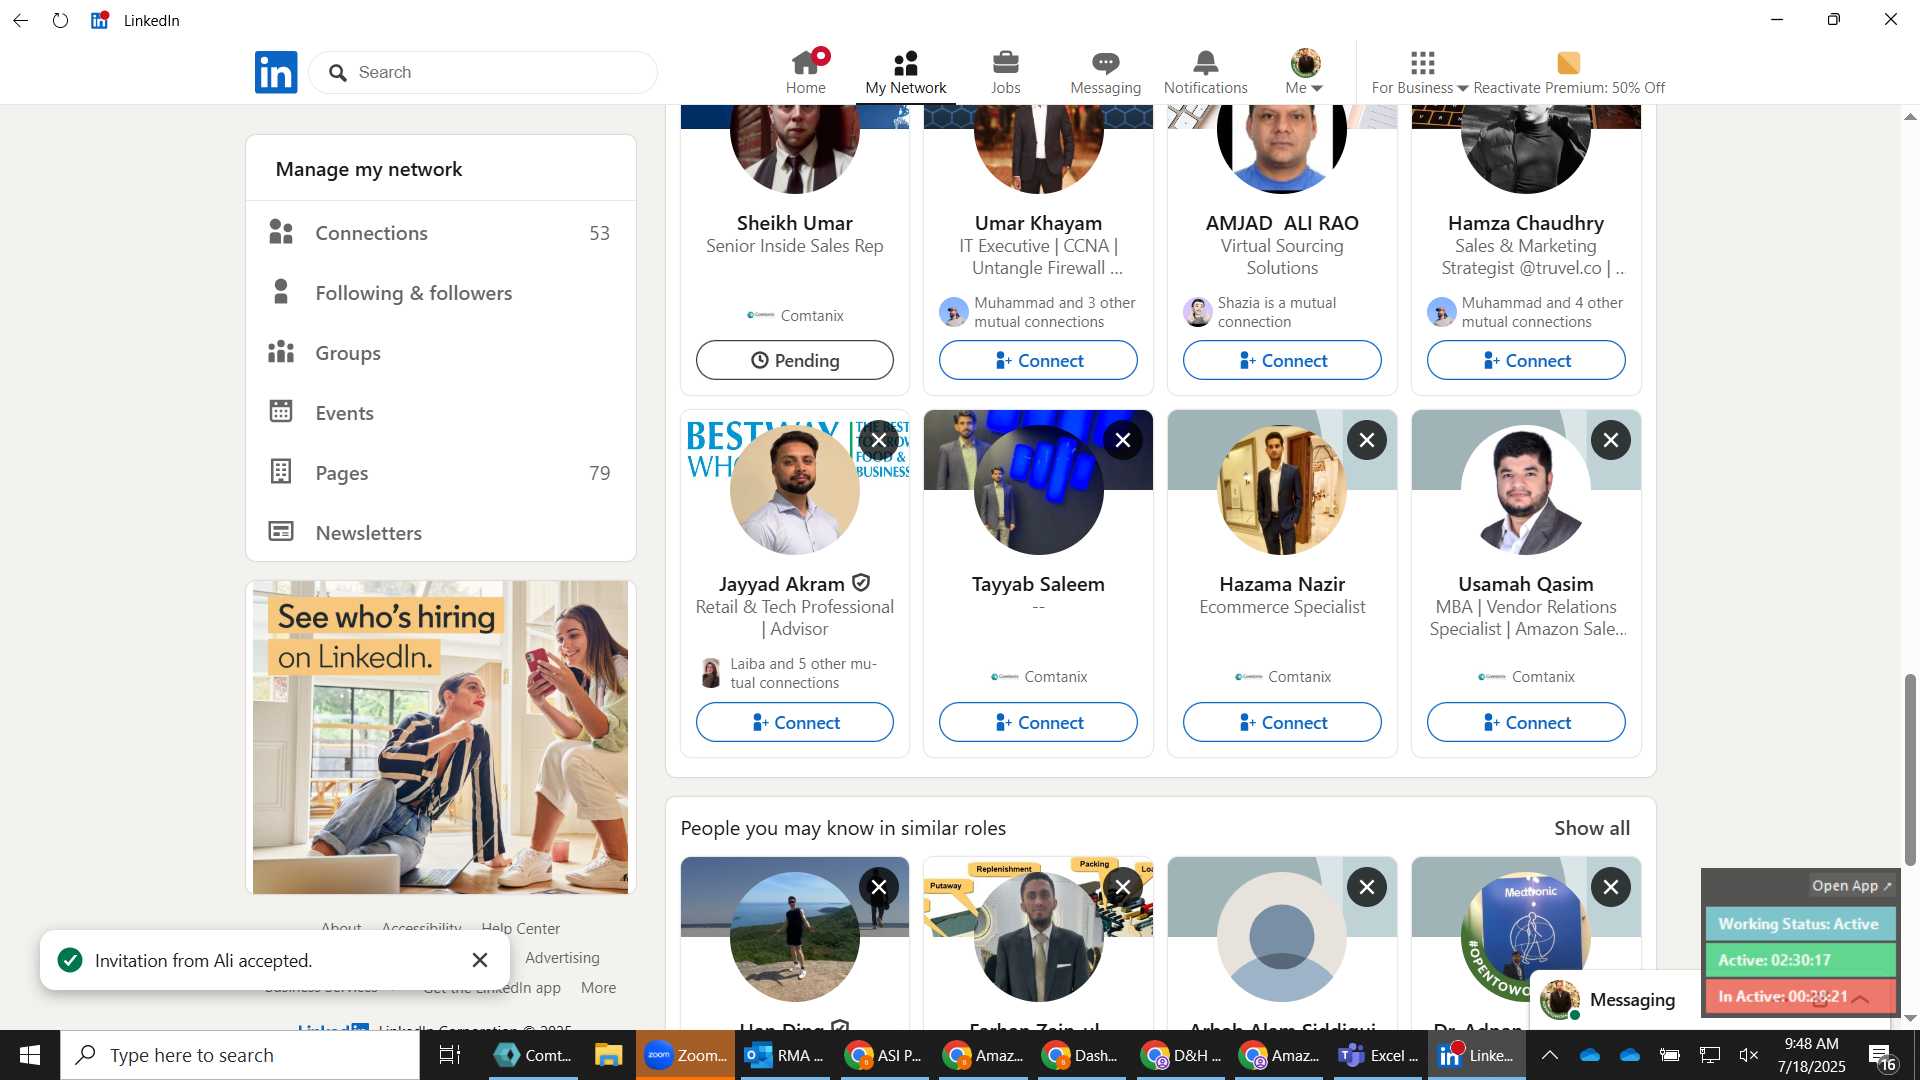Open Jayyad Akram's profile photo
Screen dimensions: 1920x1080
pos(795,490)
